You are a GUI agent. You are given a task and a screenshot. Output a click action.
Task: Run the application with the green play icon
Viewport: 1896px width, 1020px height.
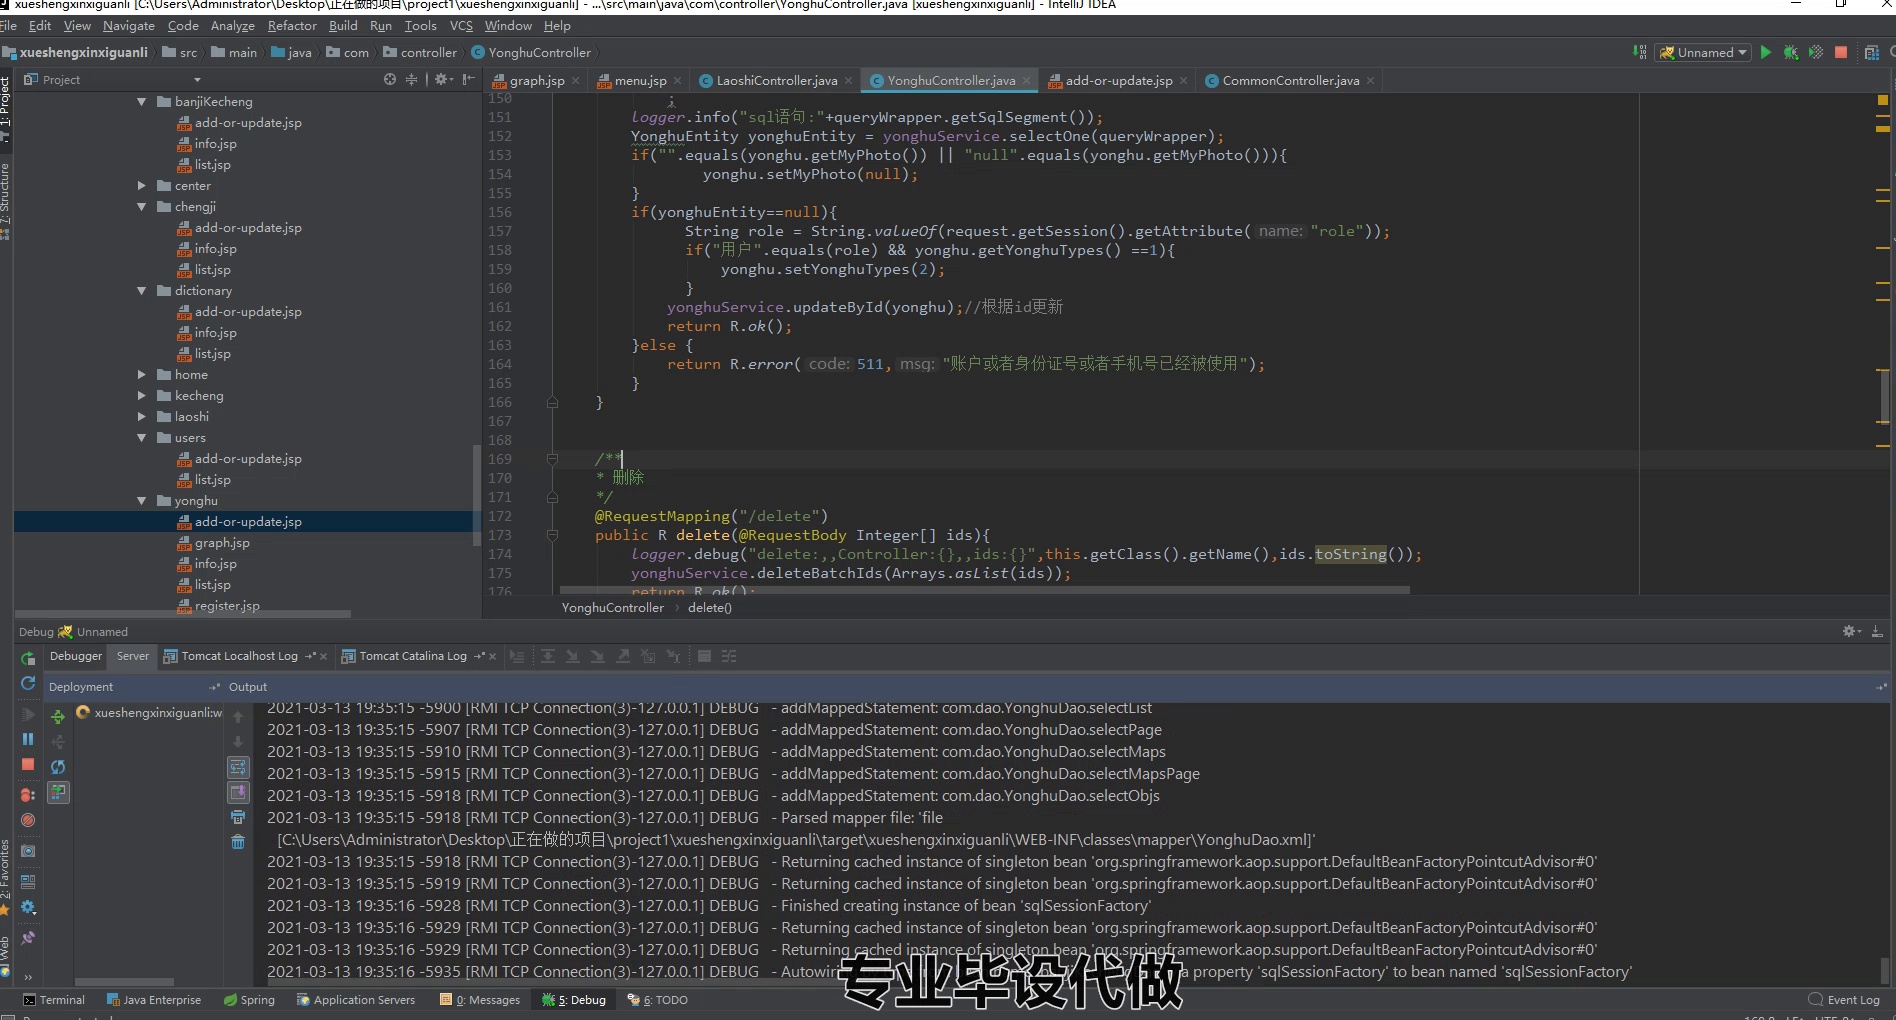[x=1766, y=53]
